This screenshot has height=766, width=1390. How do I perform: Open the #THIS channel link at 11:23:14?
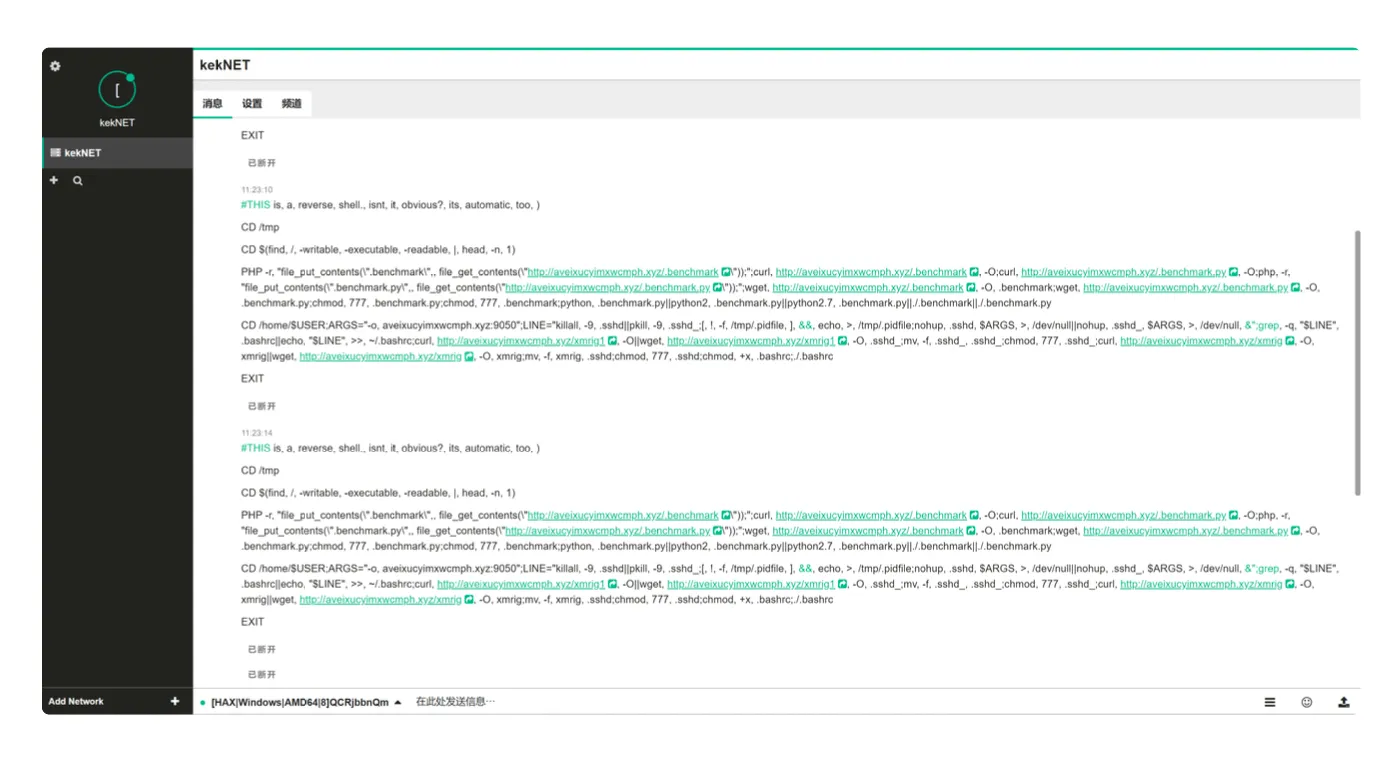pyautogui.click(x=256, y=448)
